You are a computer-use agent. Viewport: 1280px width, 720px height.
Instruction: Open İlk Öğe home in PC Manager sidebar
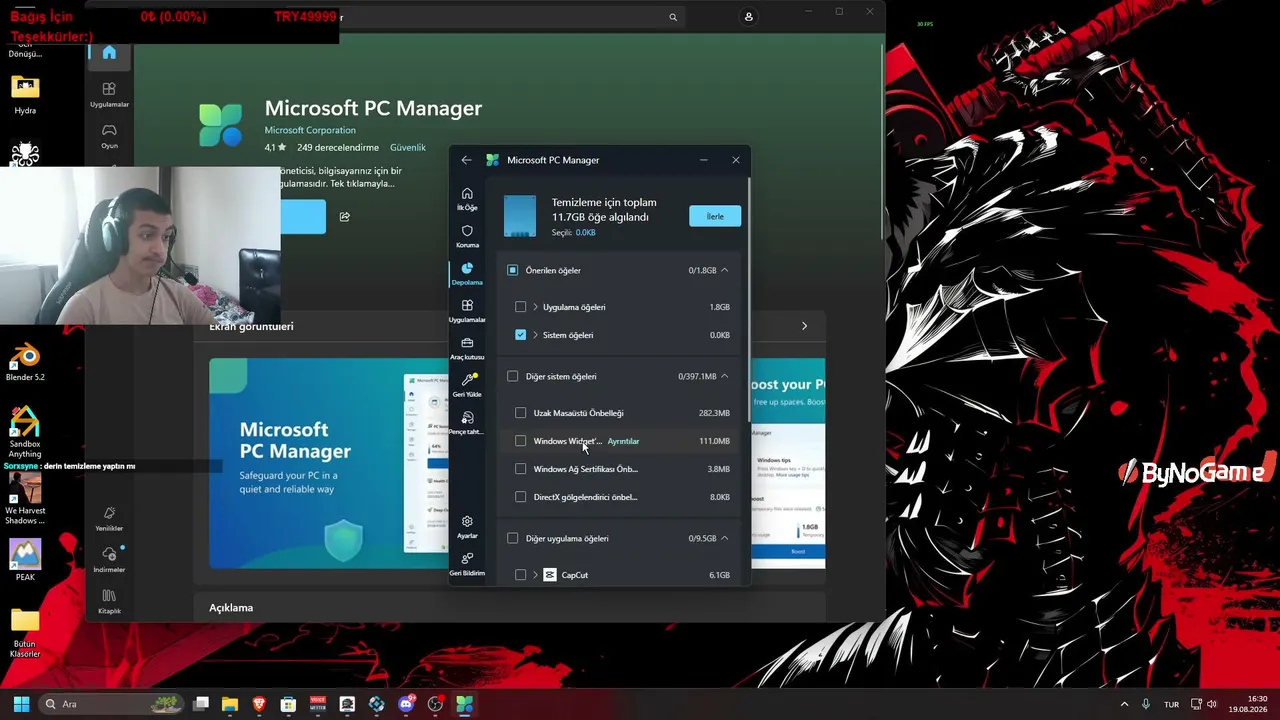tap(467, 199)
